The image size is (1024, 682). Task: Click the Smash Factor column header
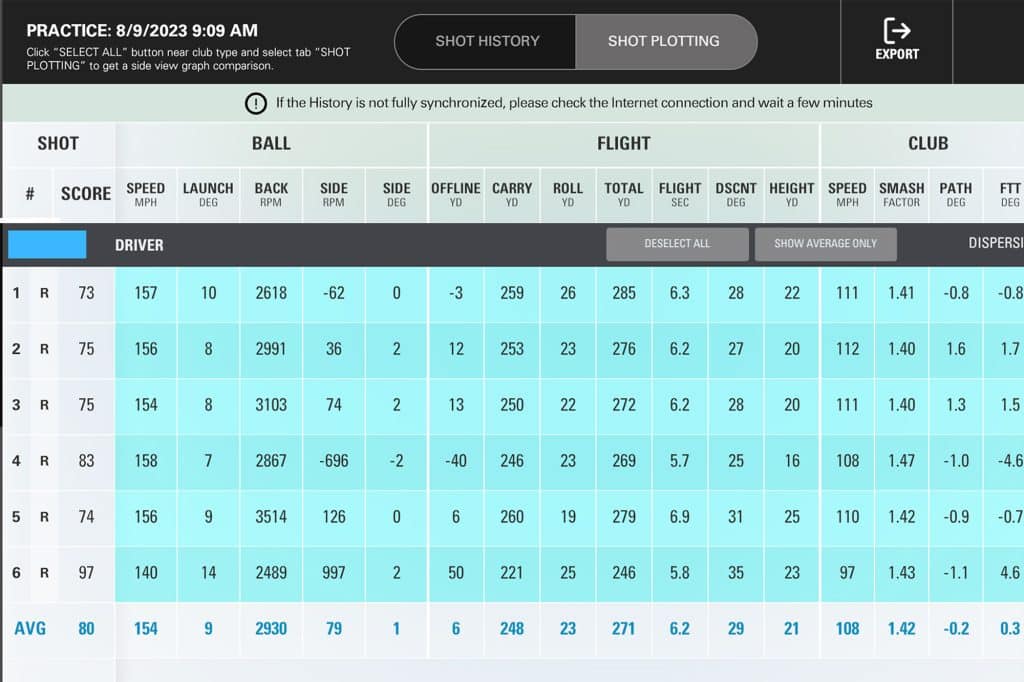[901, 194]
